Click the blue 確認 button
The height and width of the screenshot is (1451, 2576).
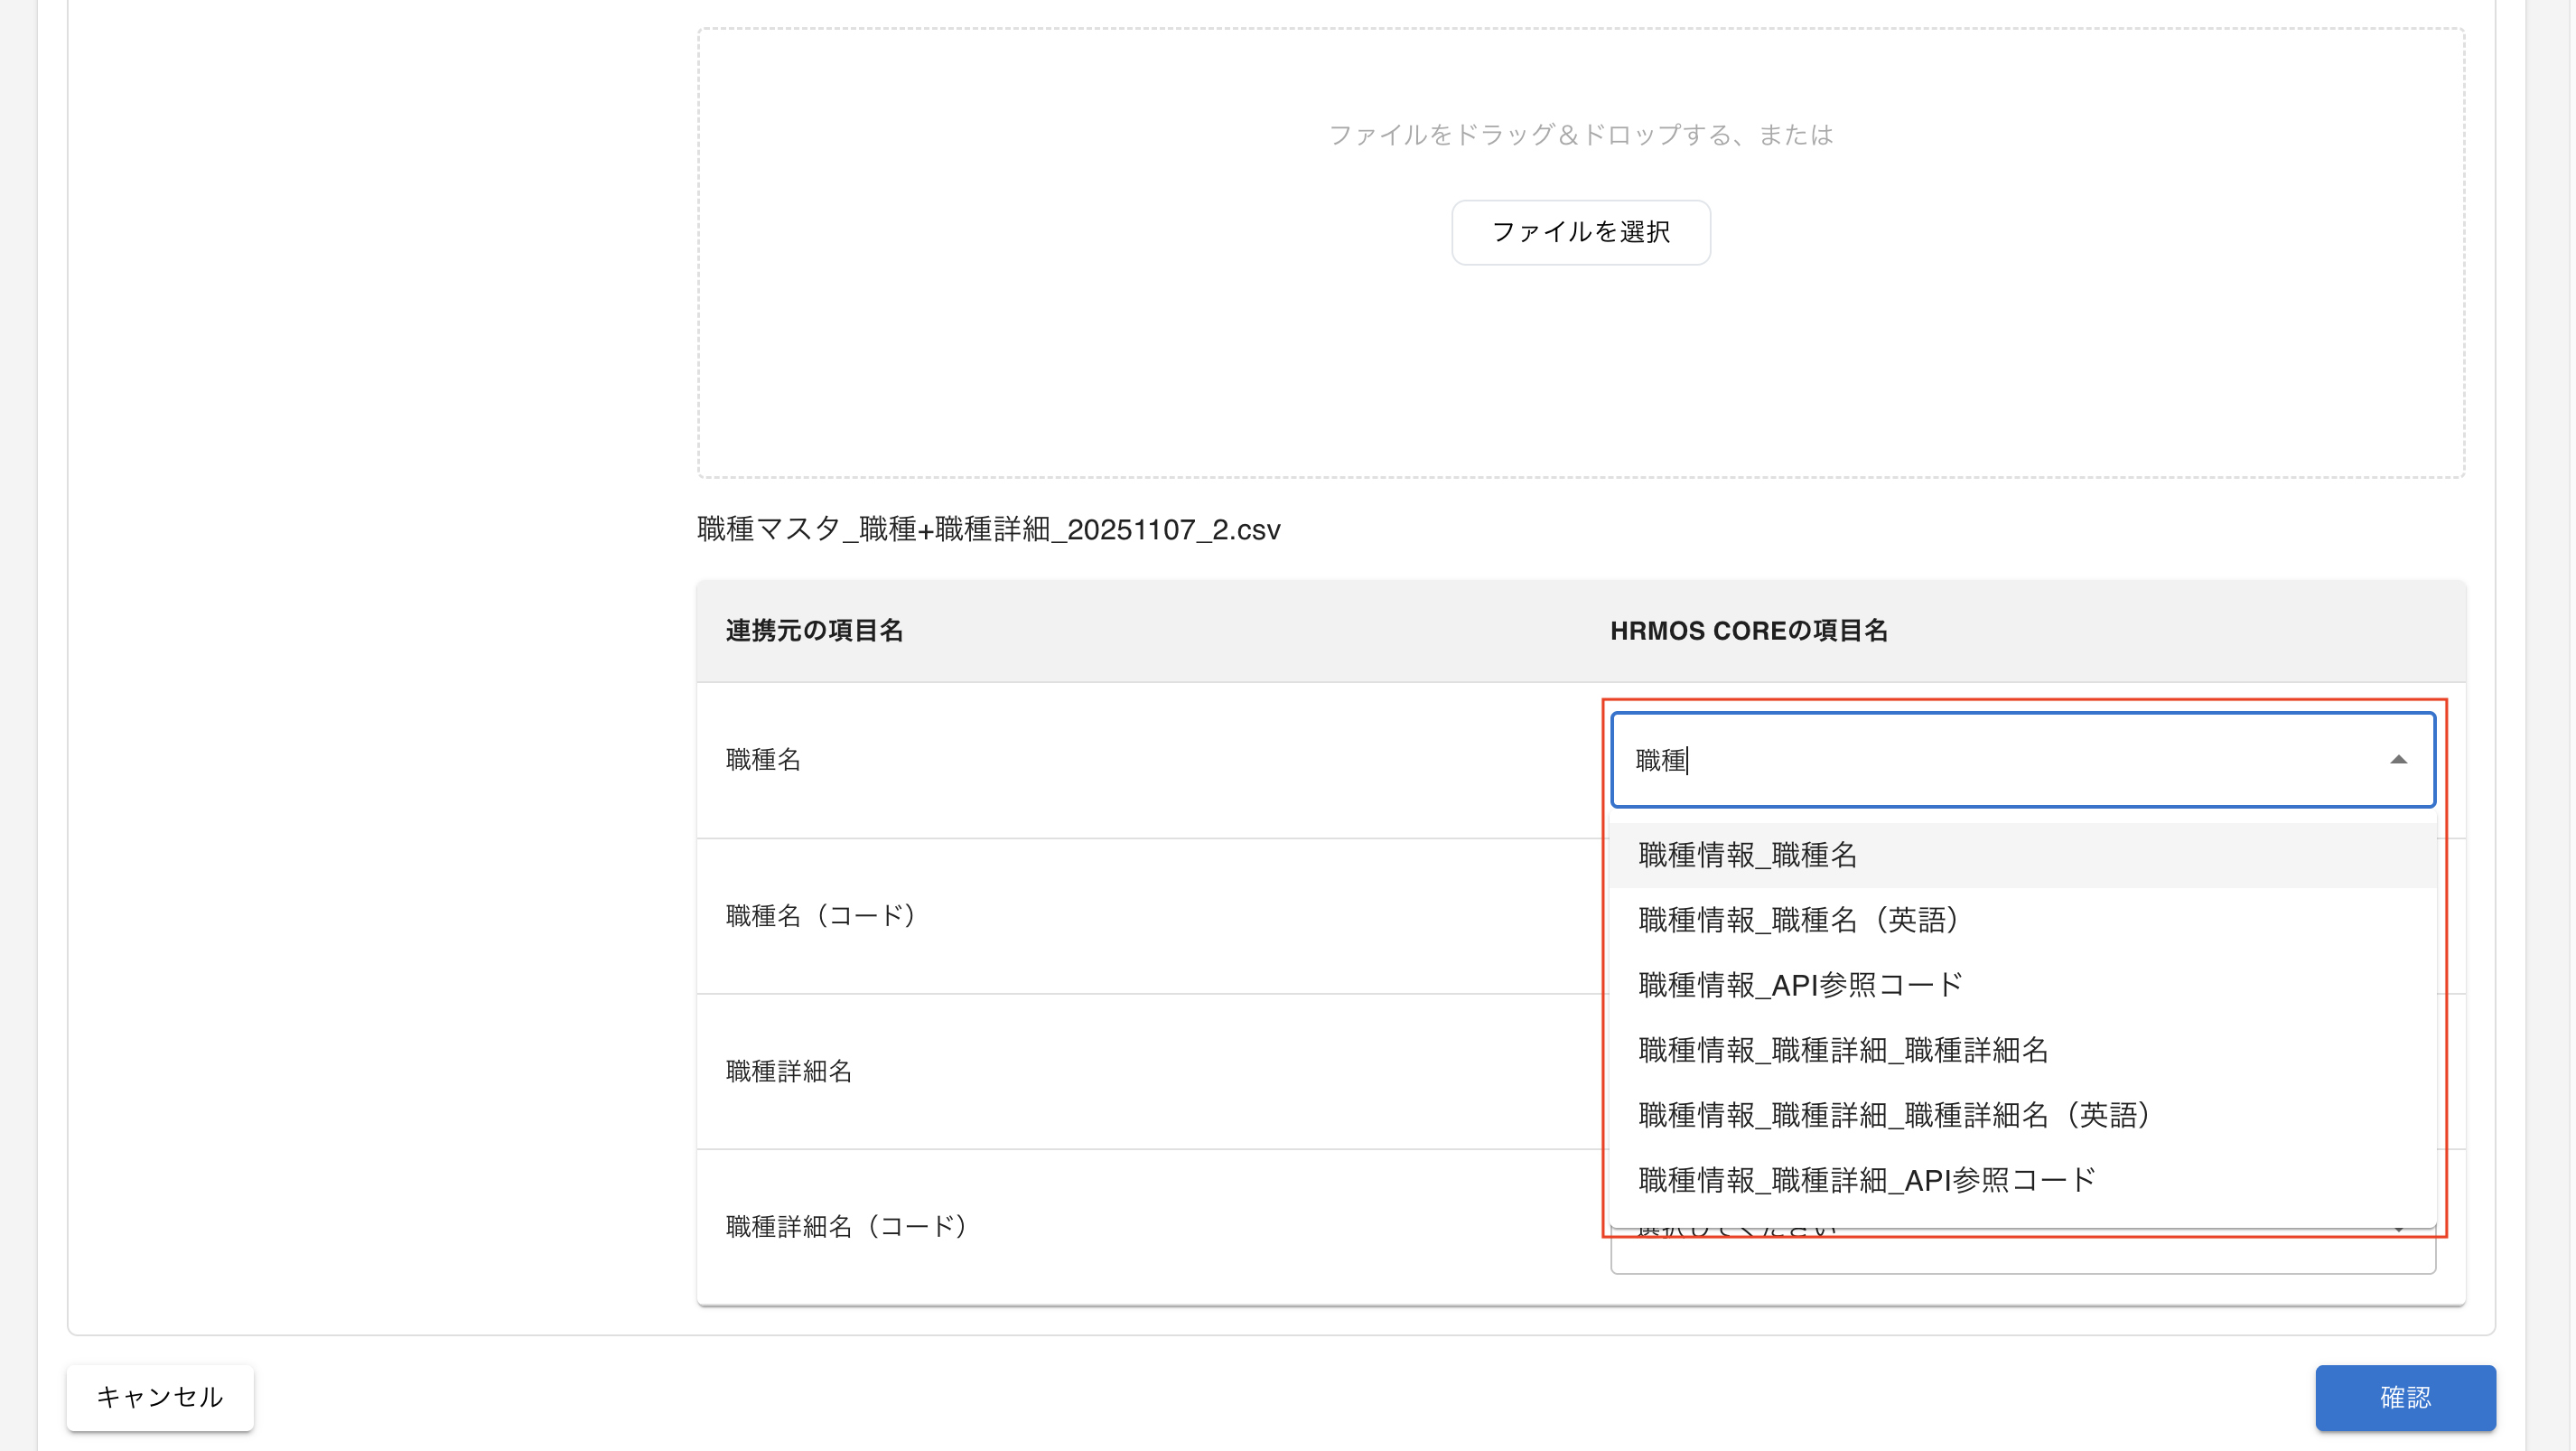(2404, 1397)
